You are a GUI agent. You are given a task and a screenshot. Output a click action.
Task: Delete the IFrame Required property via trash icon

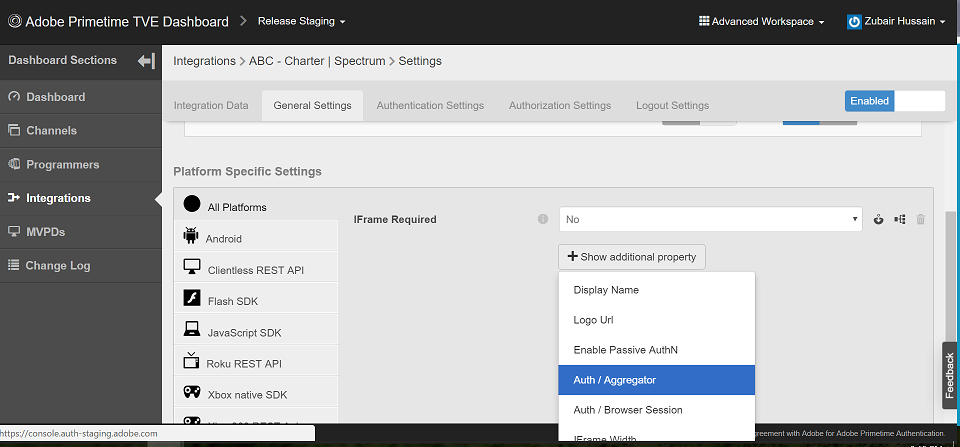(x=921, y=219)
